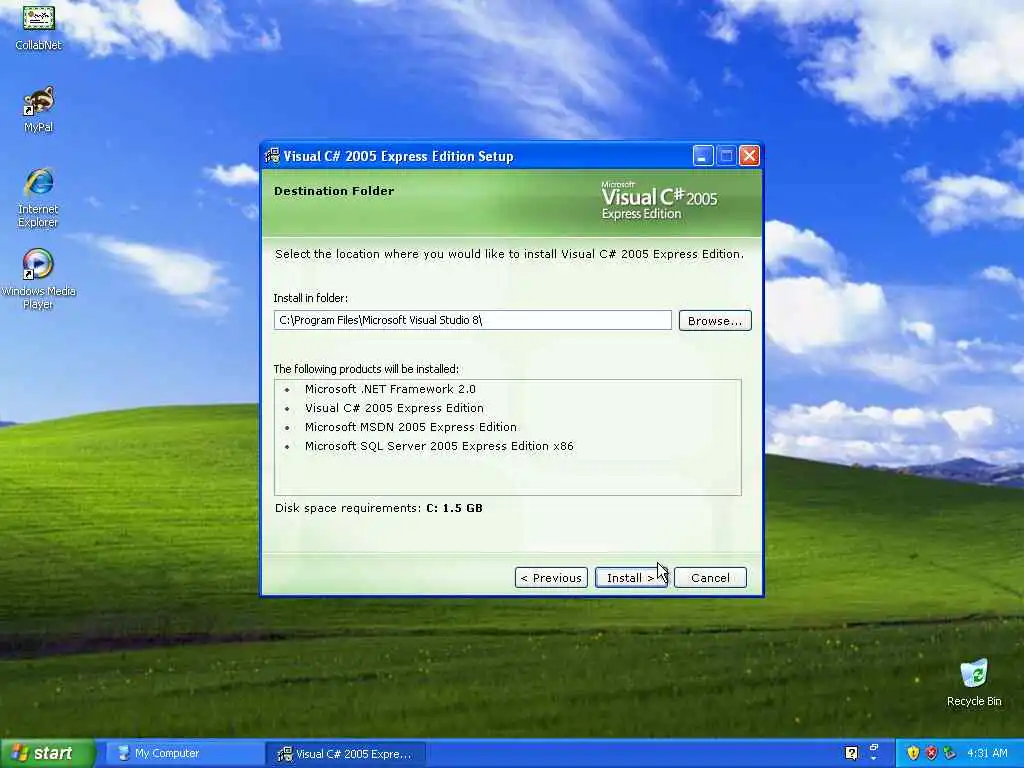Viewport: 1024px width, 768px height.
Task: Click the 4:31 AM system clock
Action: pos(987,754)
